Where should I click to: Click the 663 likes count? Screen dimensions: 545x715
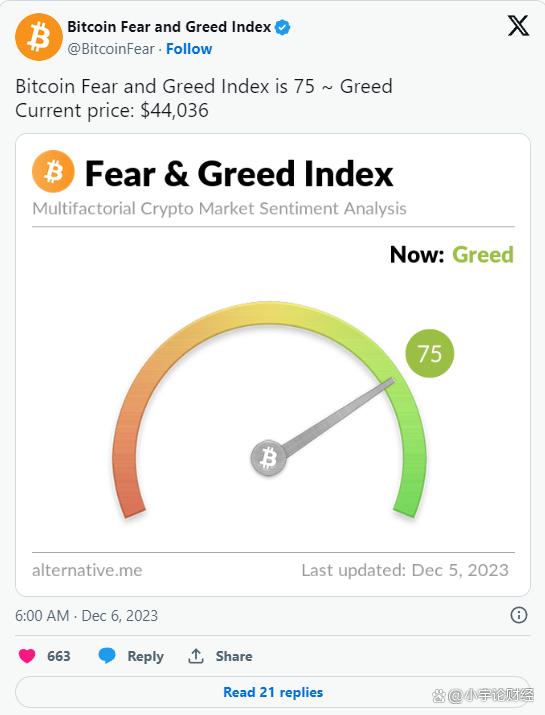pos(59,656)
